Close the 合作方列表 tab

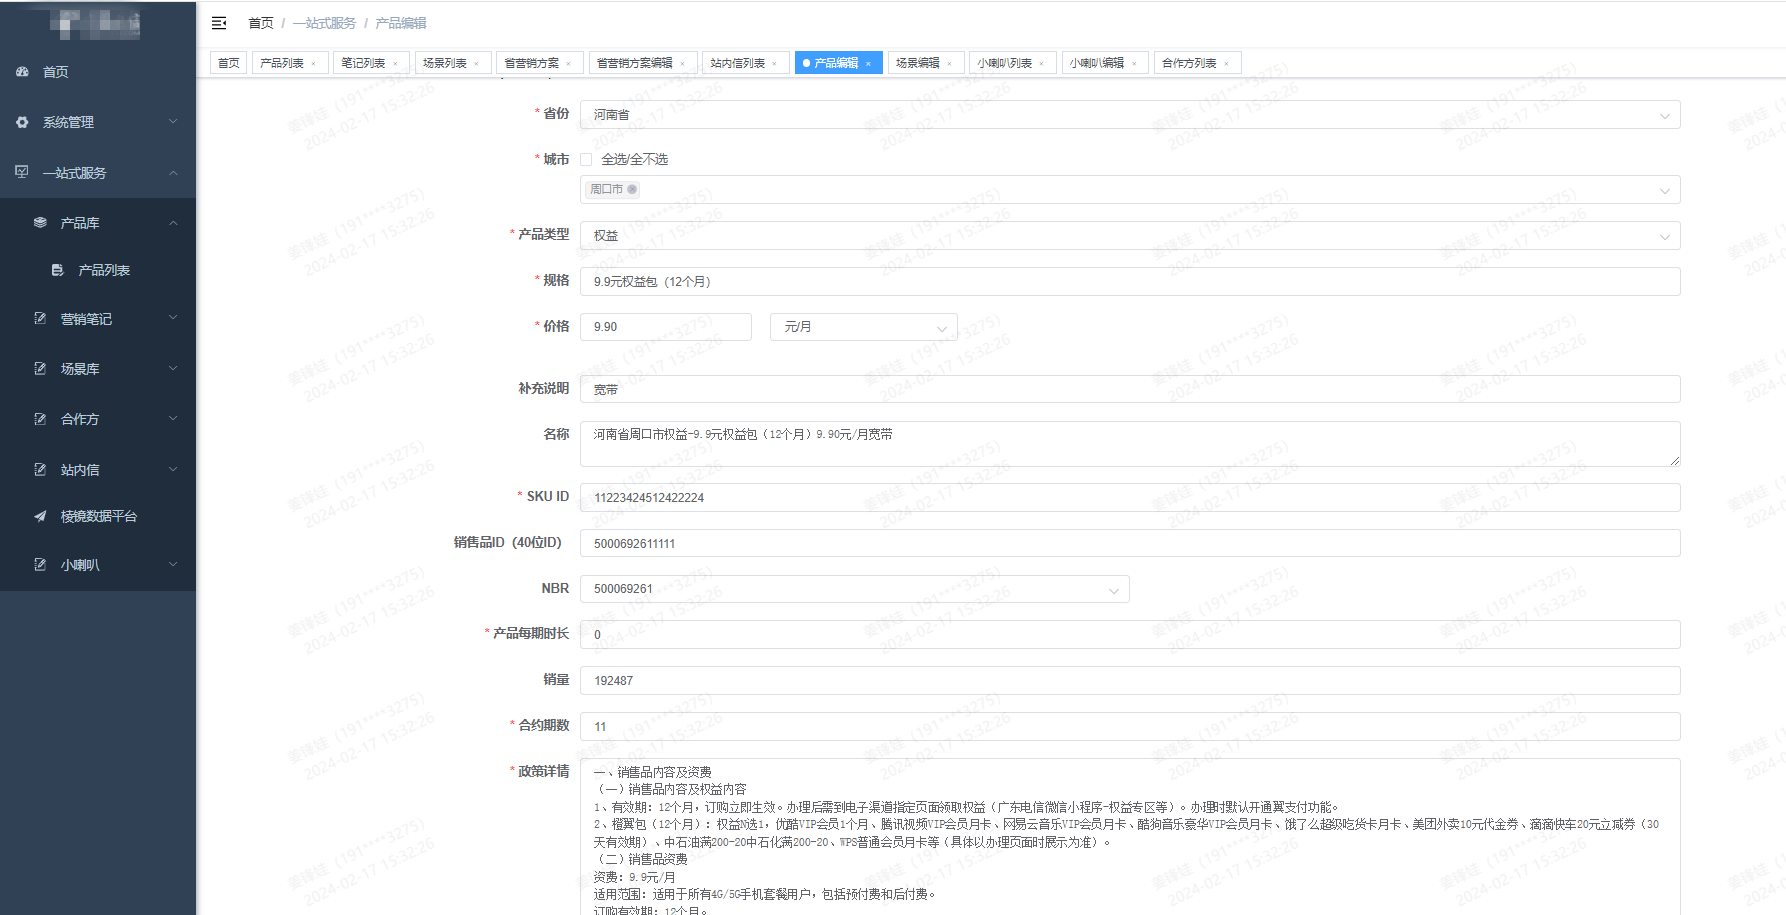pyautogui.click(x=1227, y=63)
